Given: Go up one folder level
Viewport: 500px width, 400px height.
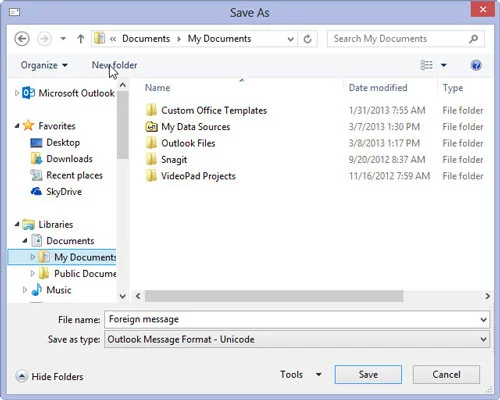Looking at the screenshot, I should 81,39.
